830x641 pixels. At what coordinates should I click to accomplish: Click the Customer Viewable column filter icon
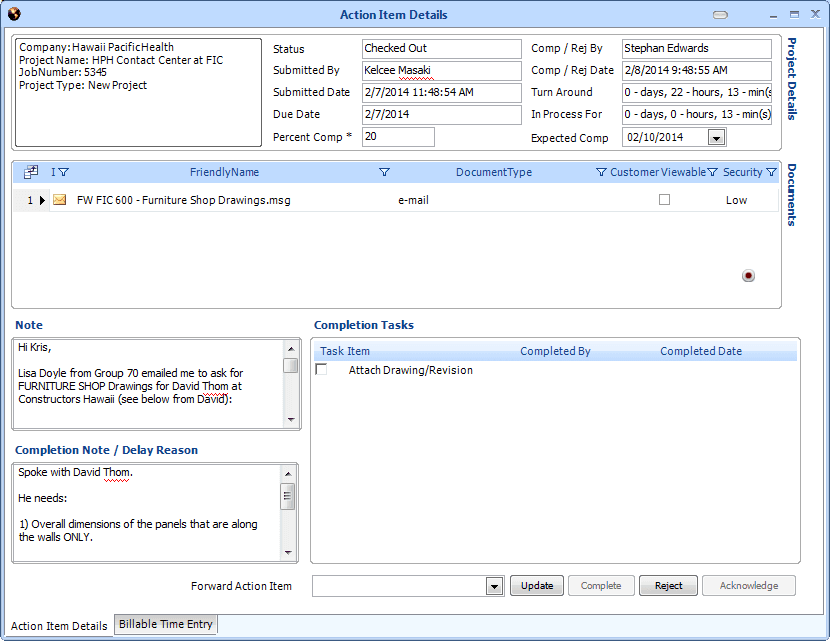713,173
